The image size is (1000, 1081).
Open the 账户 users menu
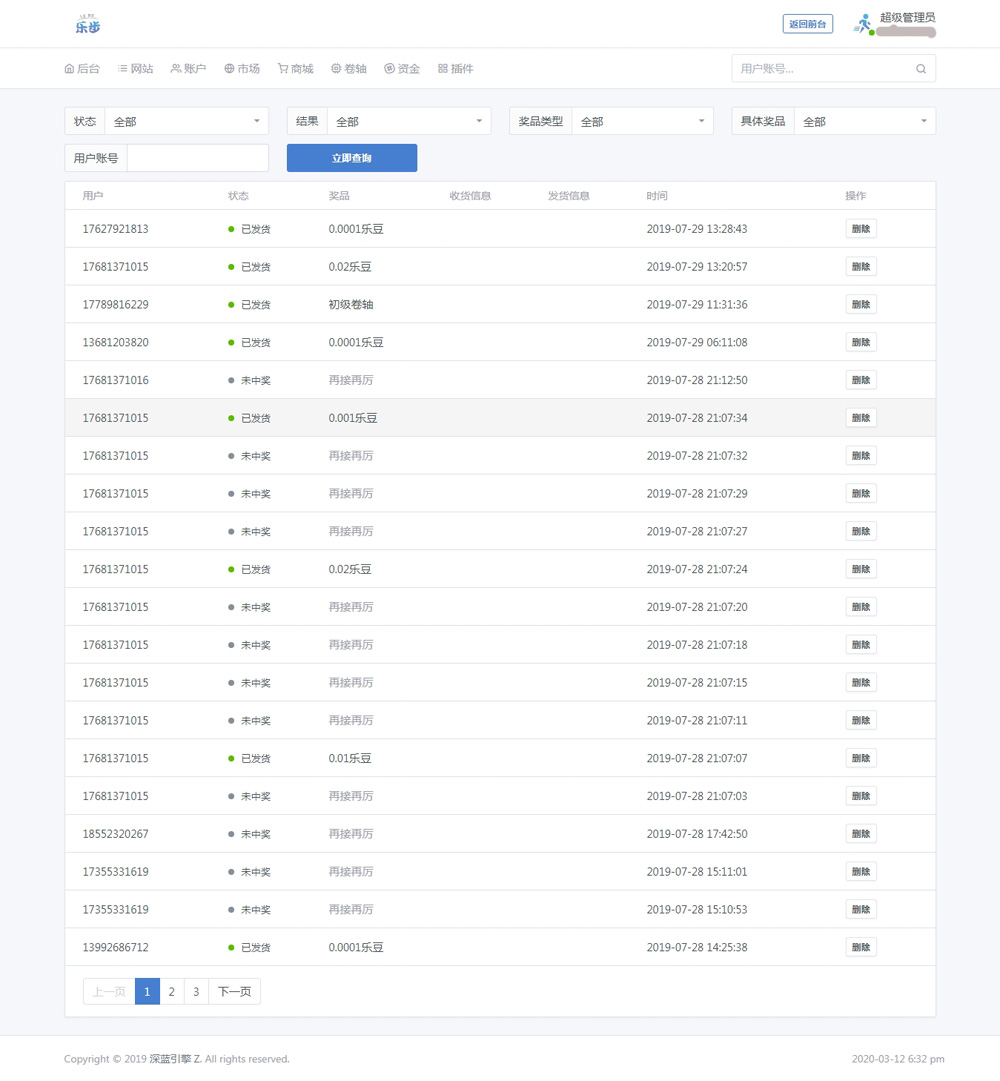pyautogui.click(x=188, y=69)
